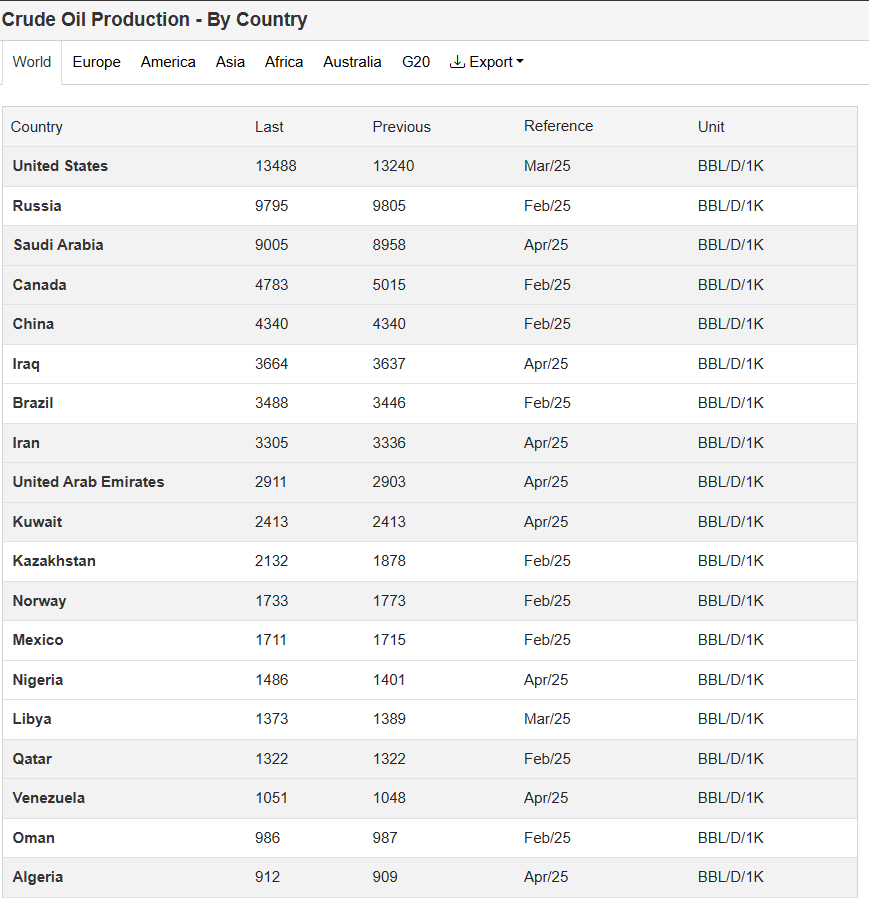Image resolution: width=869 pixels, height=898 pixels.
Task: Open the Saudi Arabia country link
Action: [x=58, y=245]
